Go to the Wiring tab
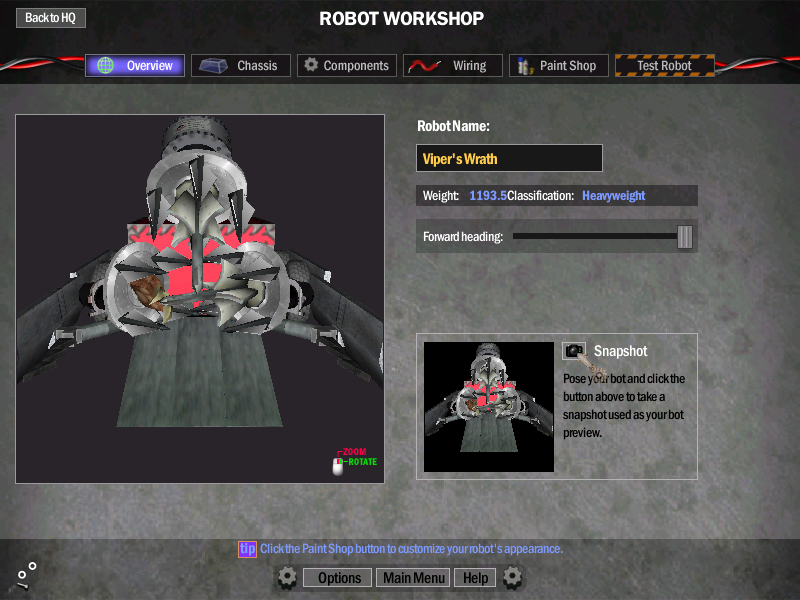Viewport: 800px width, 600px height. pyautogui.click(x=453, y=65)
